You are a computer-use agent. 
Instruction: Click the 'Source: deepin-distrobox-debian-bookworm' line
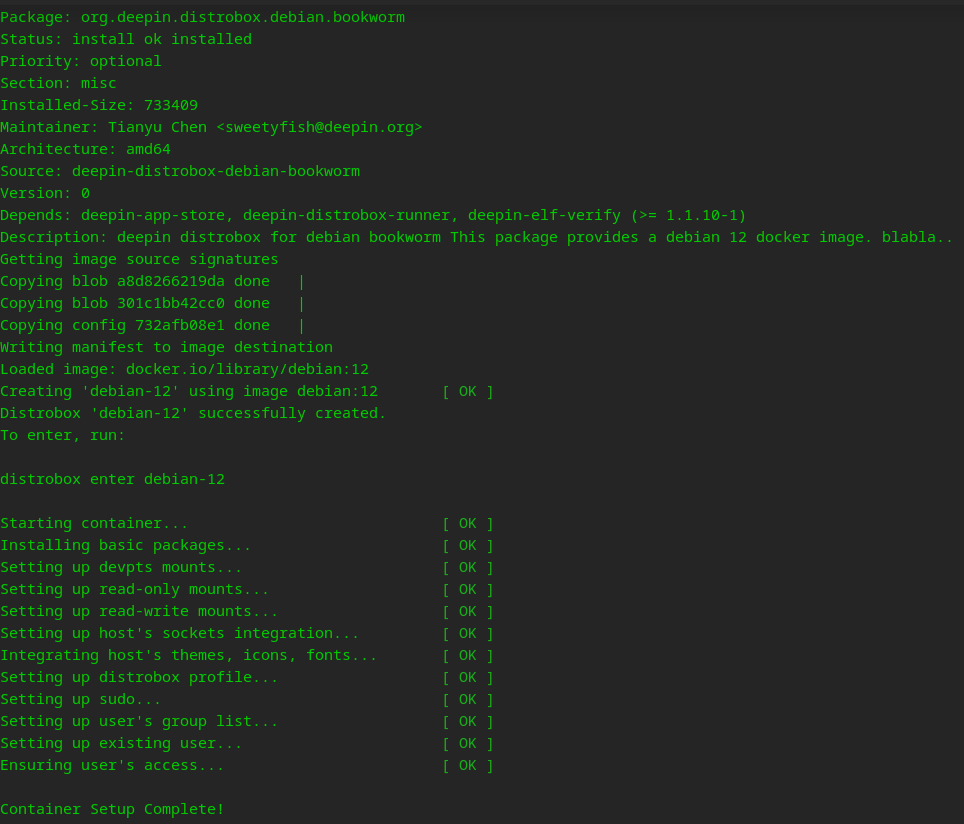[x=180, y=171]
